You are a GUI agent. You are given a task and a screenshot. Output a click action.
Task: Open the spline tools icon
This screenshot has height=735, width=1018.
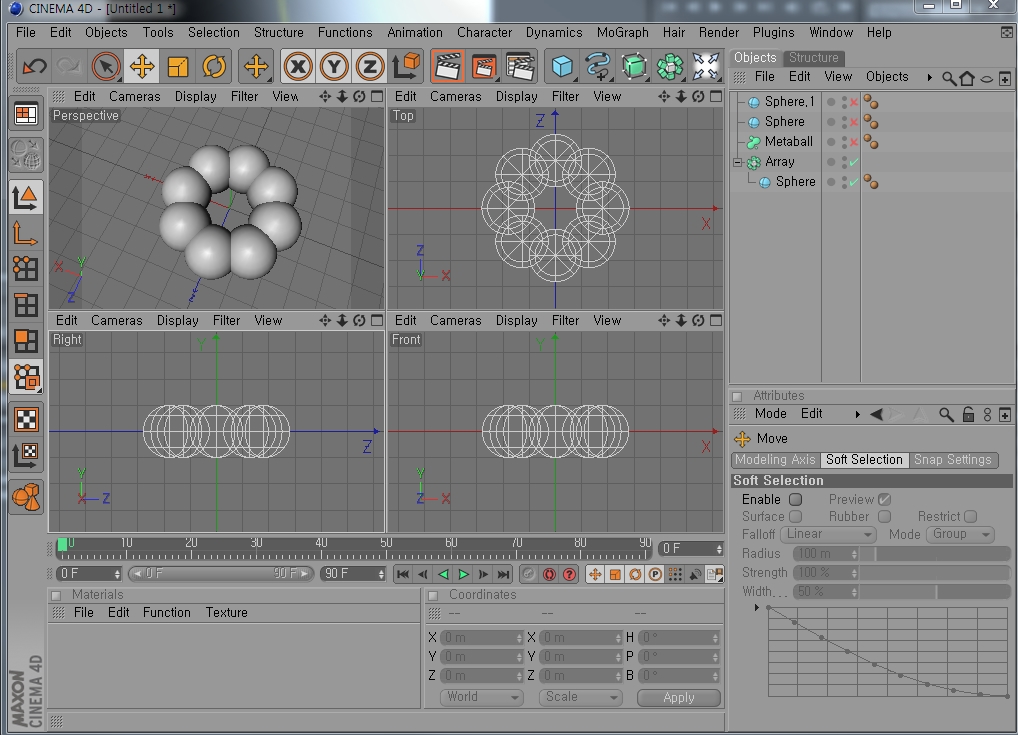[597, 66]
